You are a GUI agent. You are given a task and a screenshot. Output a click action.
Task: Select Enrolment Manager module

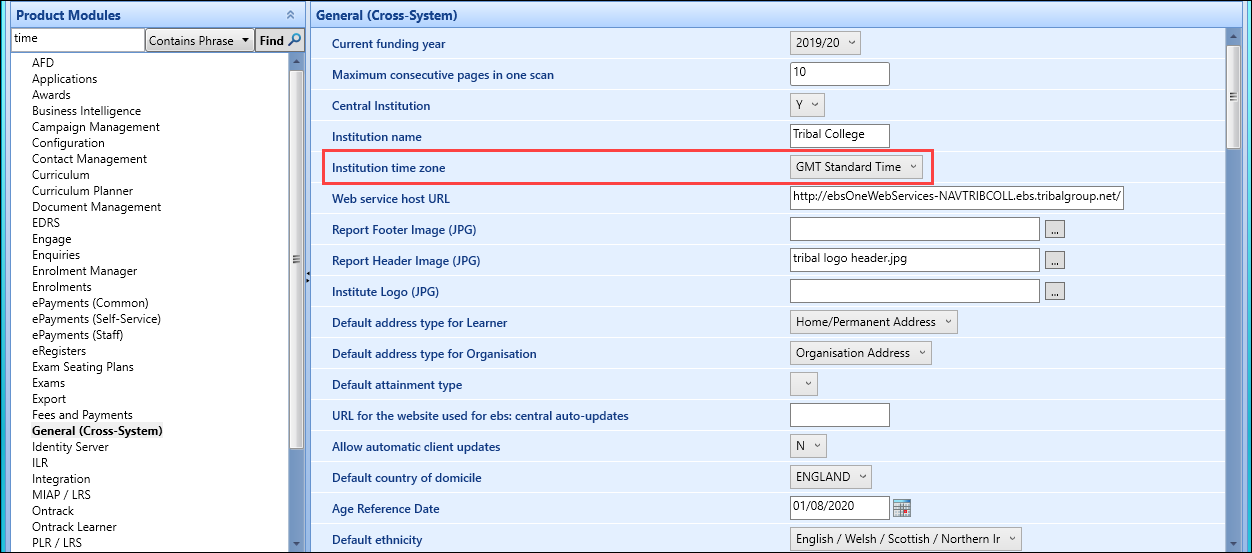(x=84, y=271)
